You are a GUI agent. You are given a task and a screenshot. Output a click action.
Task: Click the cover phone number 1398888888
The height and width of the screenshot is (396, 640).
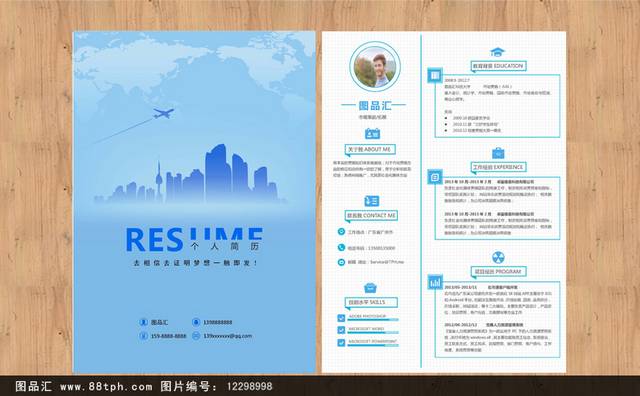(218, 322)
